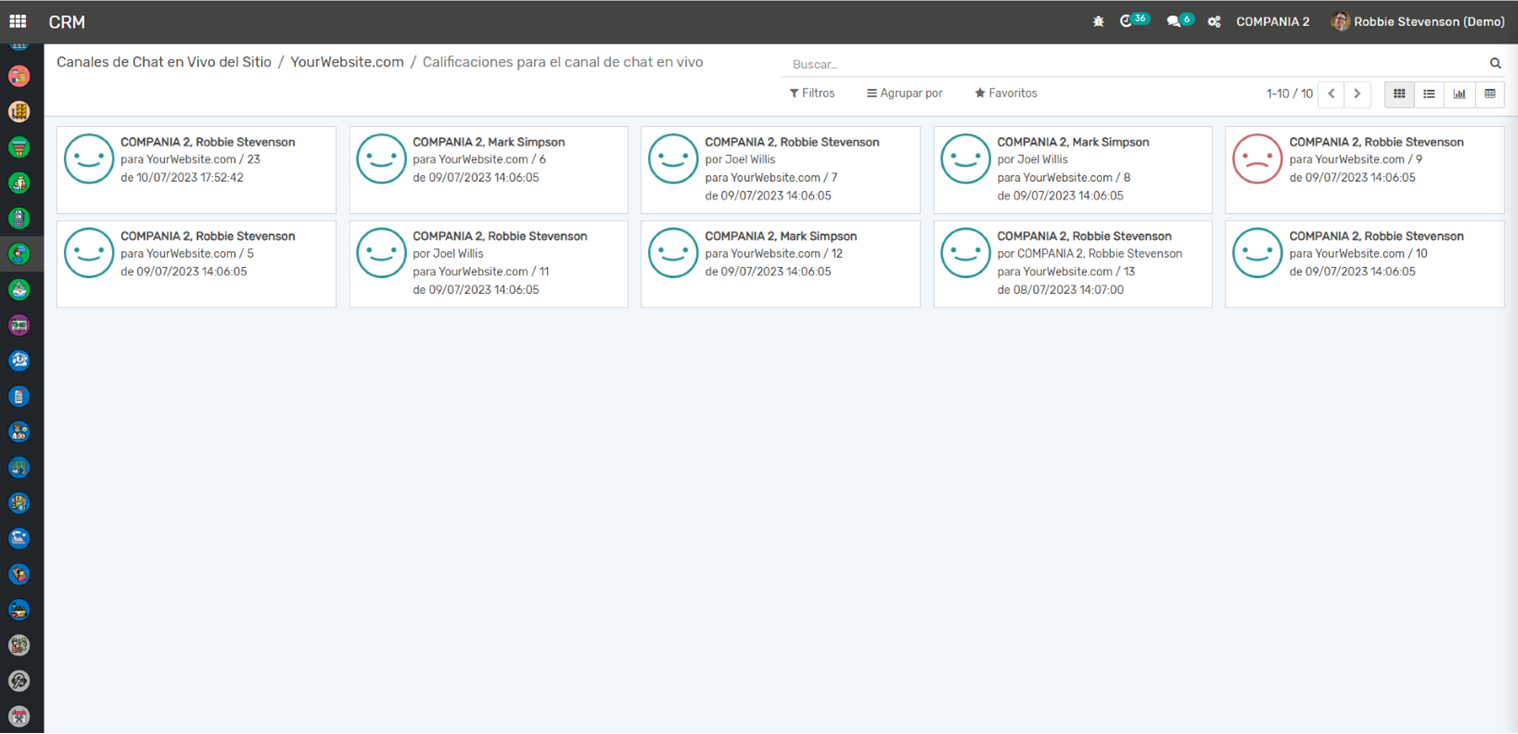Go to previous page of records
The width and height of the screenshot is (1518, 734).
1331,94
